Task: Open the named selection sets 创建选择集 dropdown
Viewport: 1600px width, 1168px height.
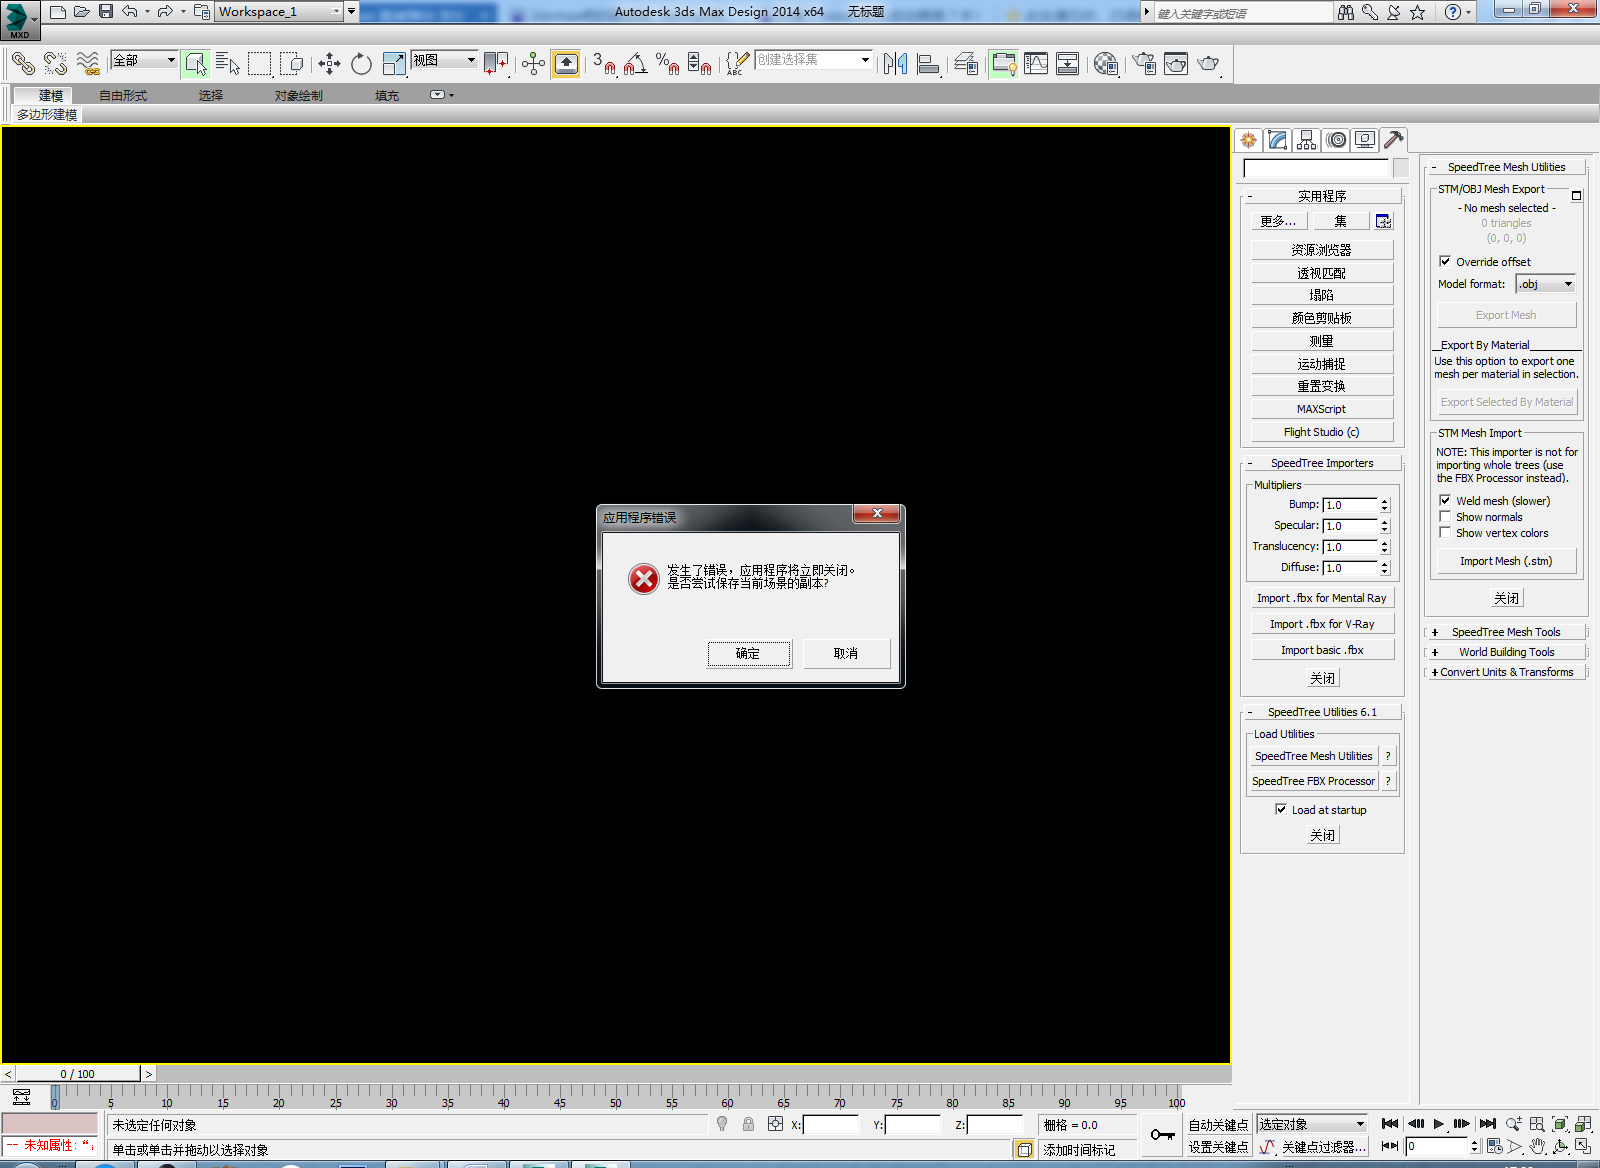Action: [x=813, y=60]
